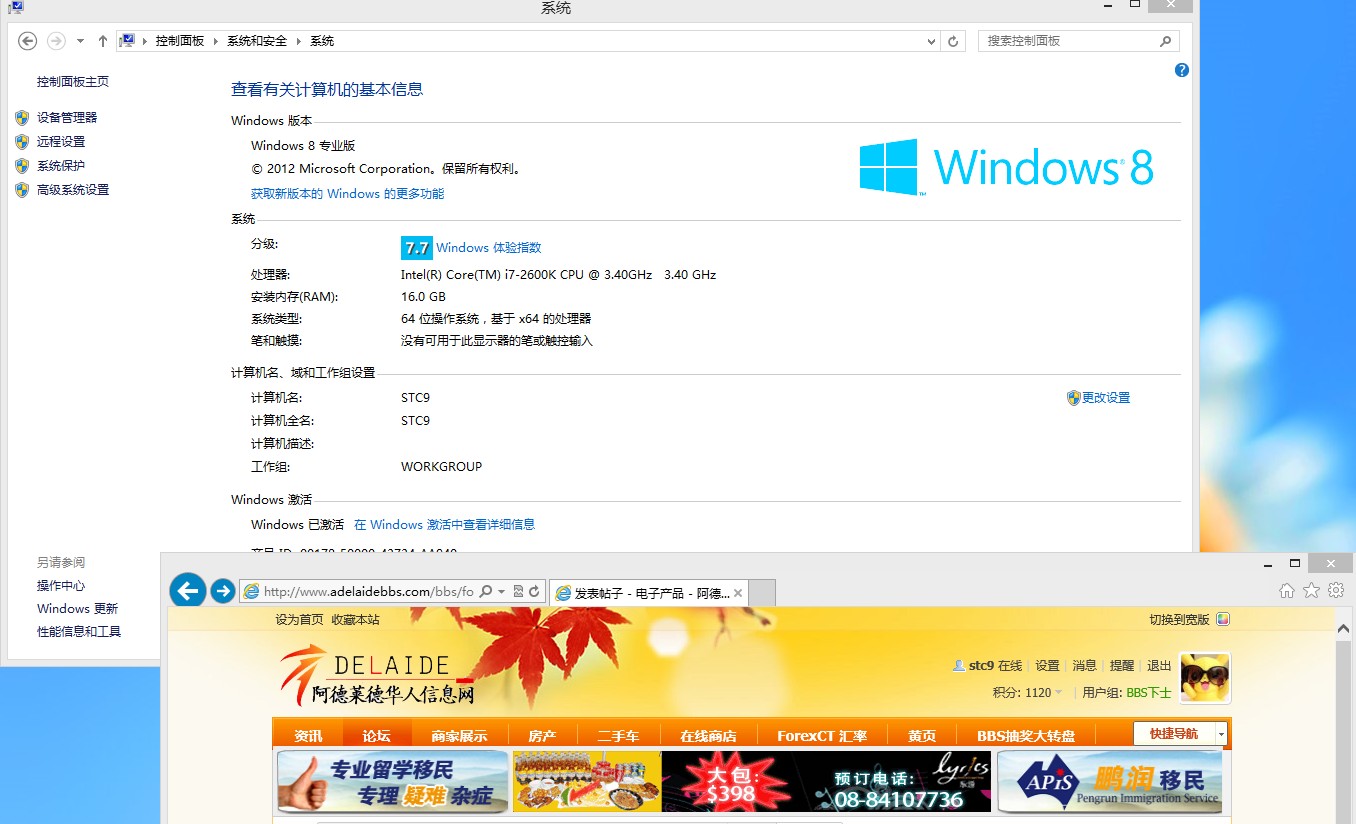Open the IE address bar dropdown arrow

click(501, 592)
